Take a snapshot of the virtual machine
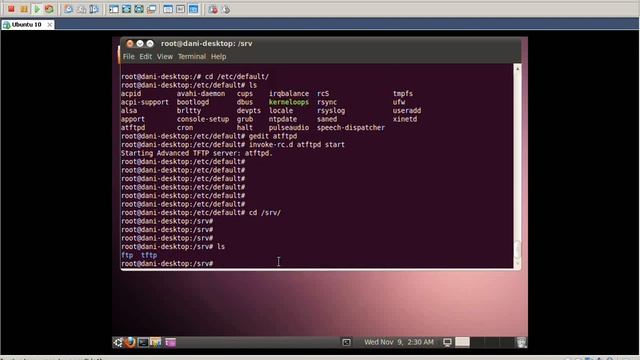 [x=69, y=9]
